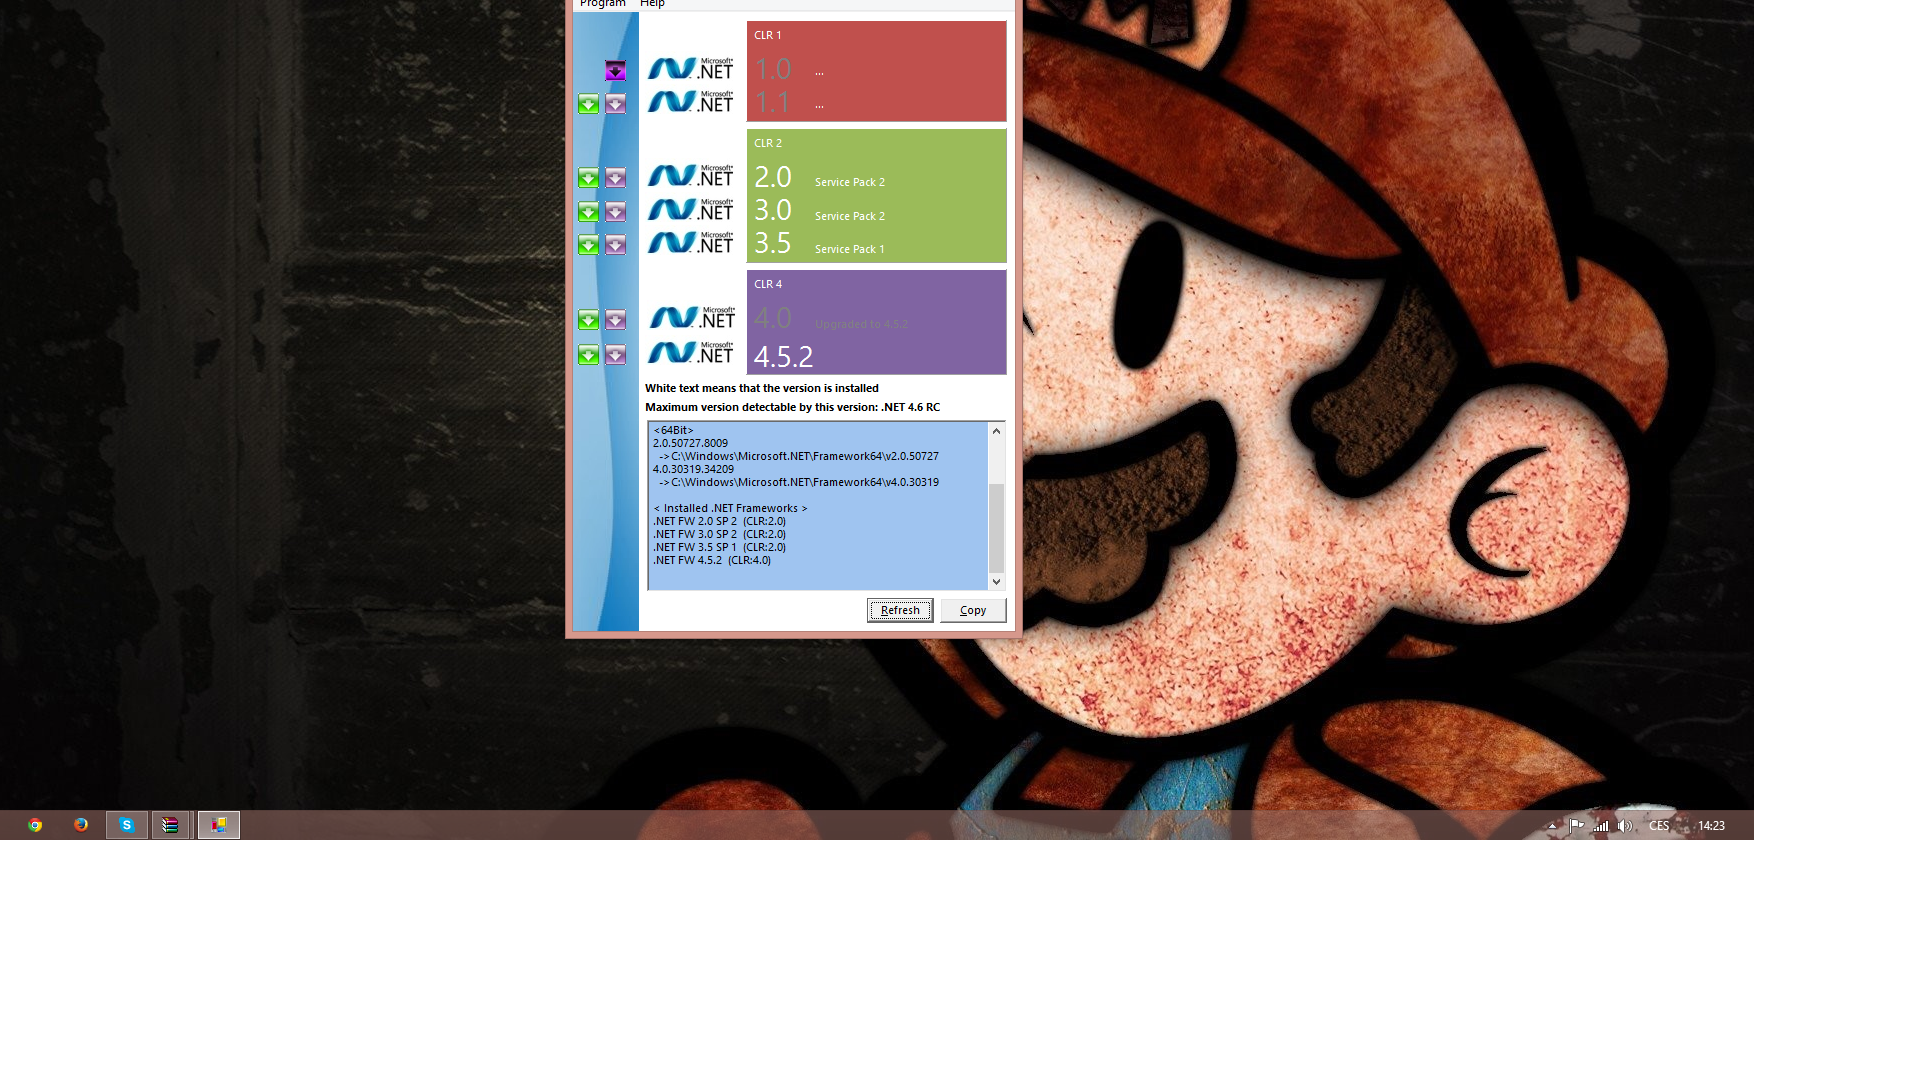Screen dimensions: 1920x1080
Task: Click the purple download arrow beside .NET 1.0
Action: [615, 71]
